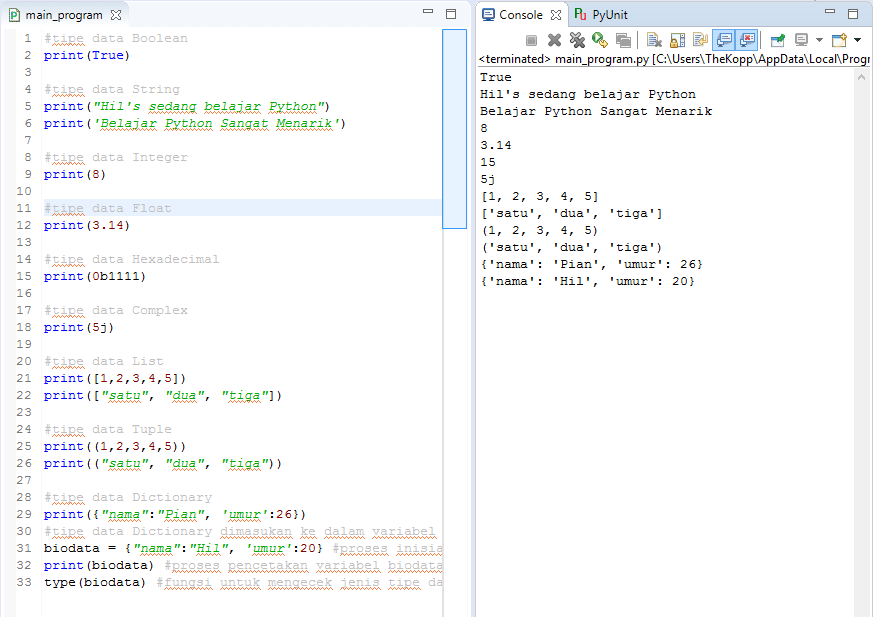Toggle Scroll Lock in the console
The height and width of the screenshot is (617, 873).
click(x=677, y=40)
